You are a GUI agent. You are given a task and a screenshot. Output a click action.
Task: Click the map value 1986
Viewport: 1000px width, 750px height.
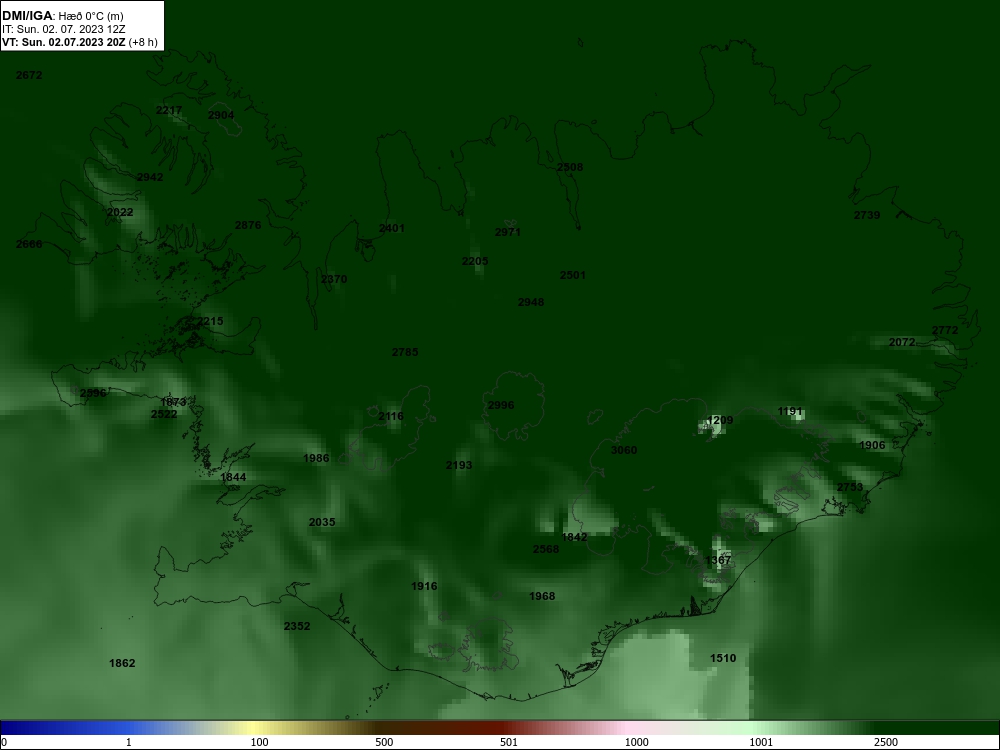coord(316,459)
